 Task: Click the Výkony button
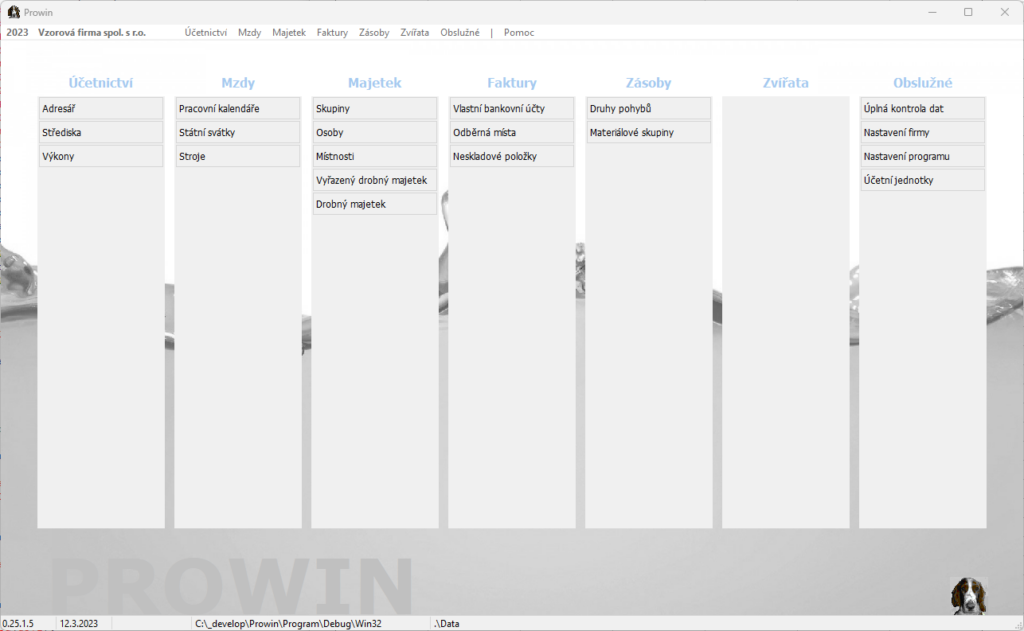pyautogui.click(x=101, y=156)
